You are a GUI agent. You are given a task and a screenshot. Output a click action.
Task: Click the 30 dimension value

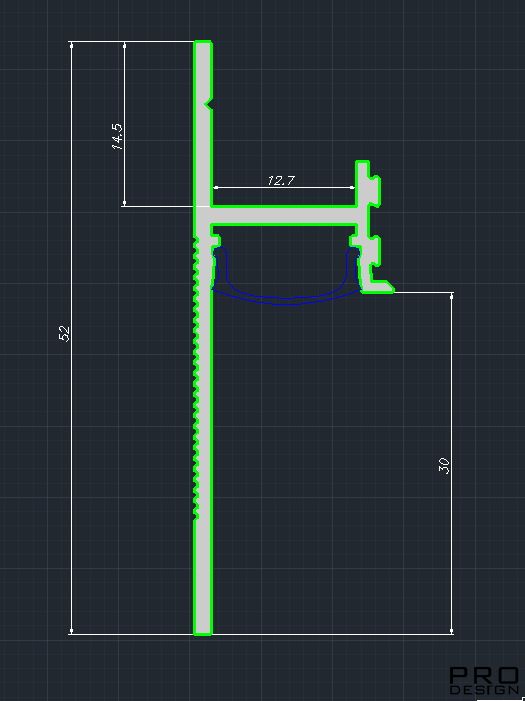tap(444, 465)
